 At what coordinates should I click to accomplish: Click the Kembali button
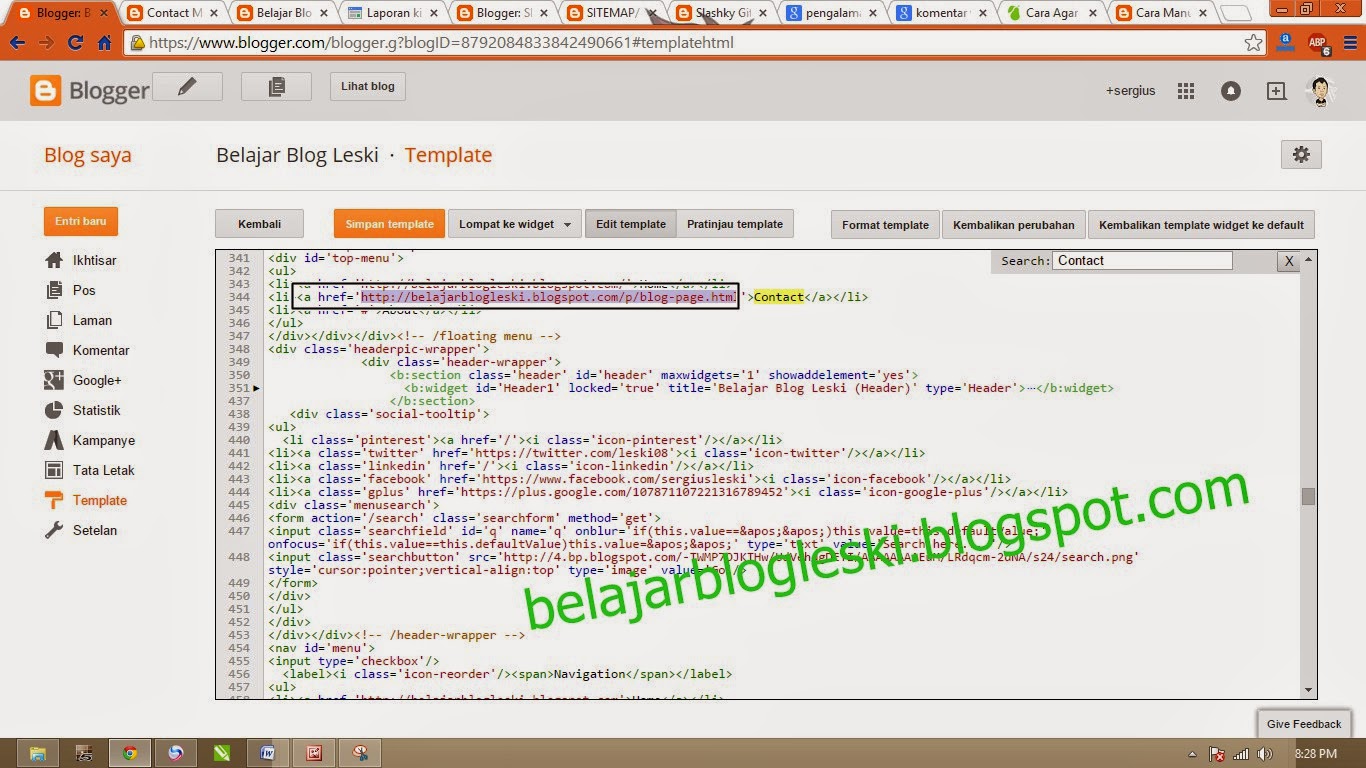tap(260, 224)
